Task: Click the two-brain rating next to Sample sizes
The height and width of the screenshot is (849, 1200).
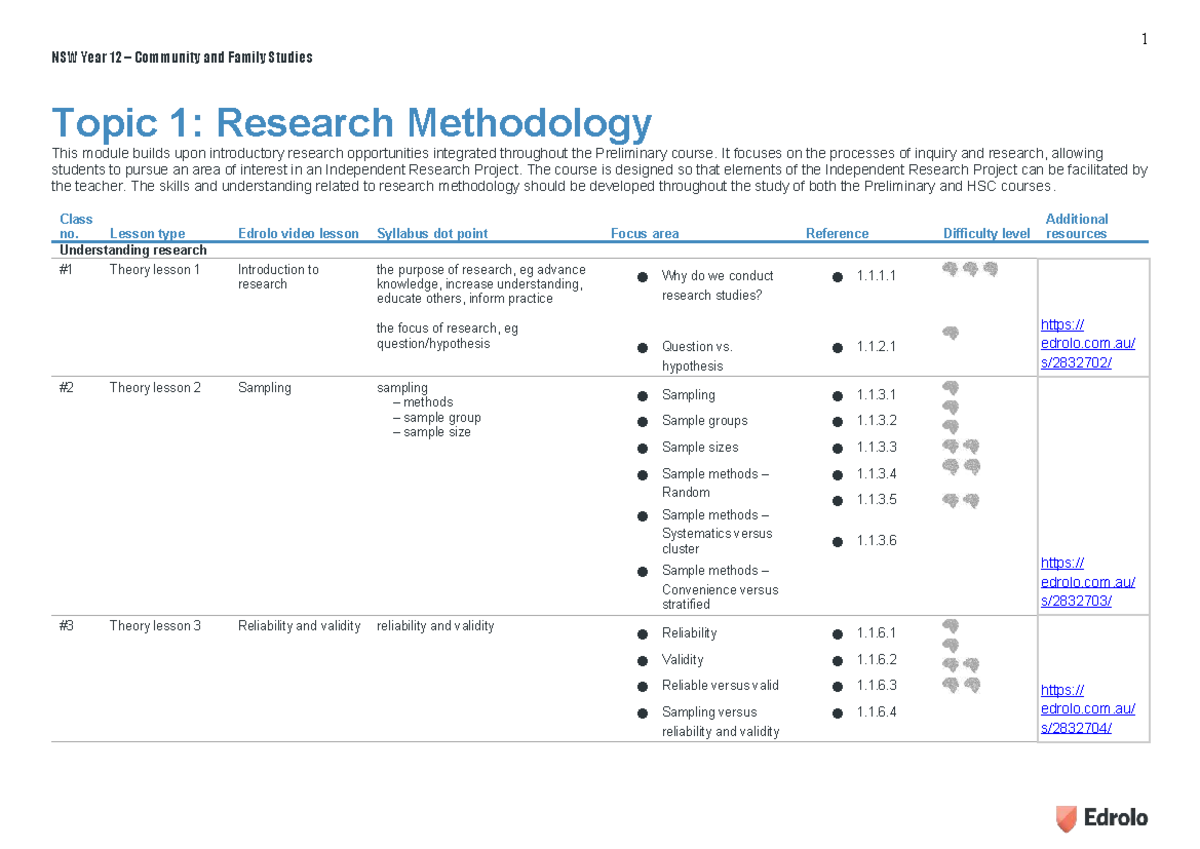Action: 960,446
